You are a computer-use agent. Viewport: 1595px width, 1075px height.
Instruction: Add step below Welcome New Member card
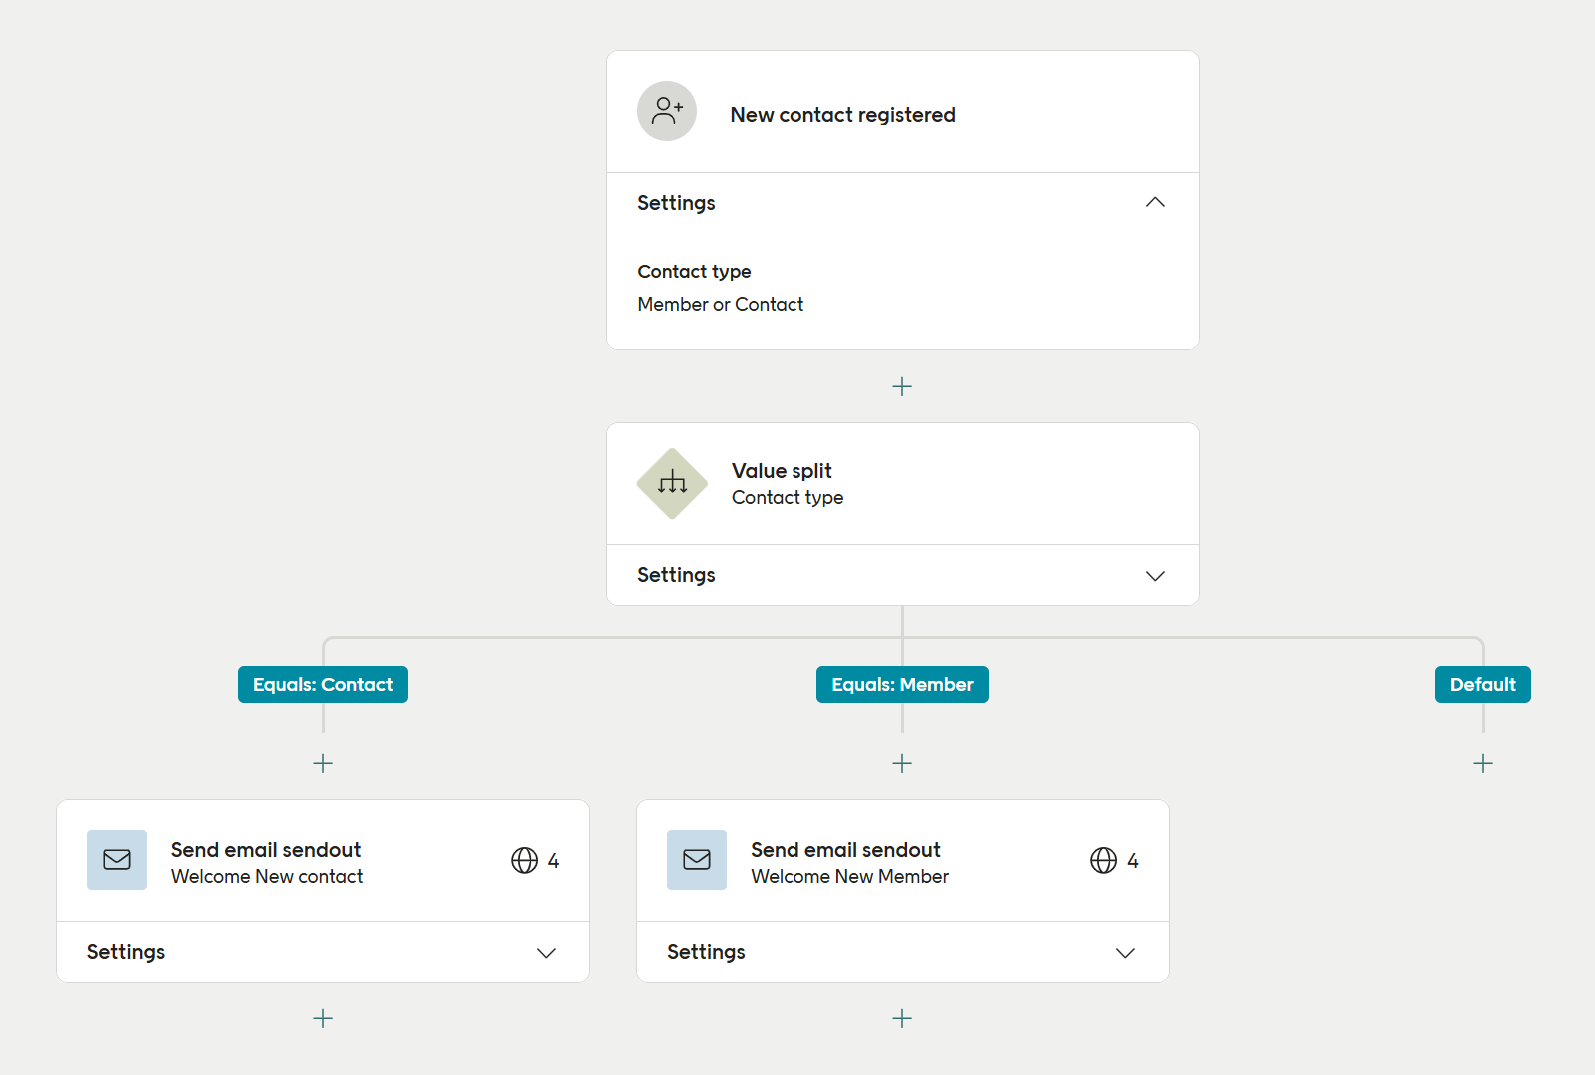click(x=902, y=1019)
